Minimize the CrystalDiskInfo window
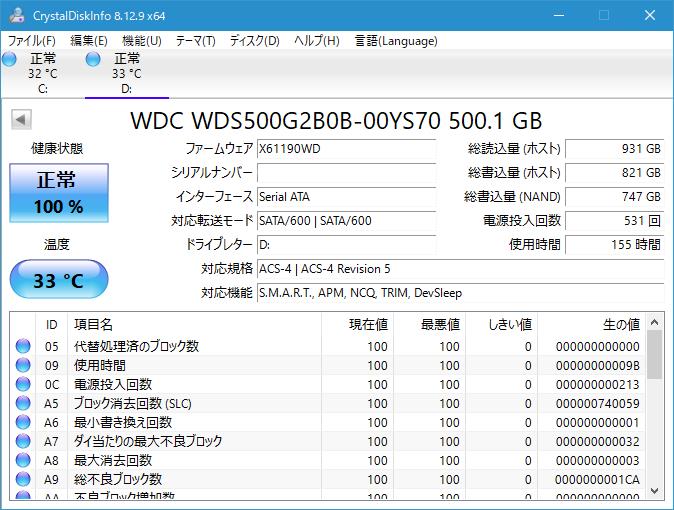Screen dimensions: 674x510 coord(559,15)
